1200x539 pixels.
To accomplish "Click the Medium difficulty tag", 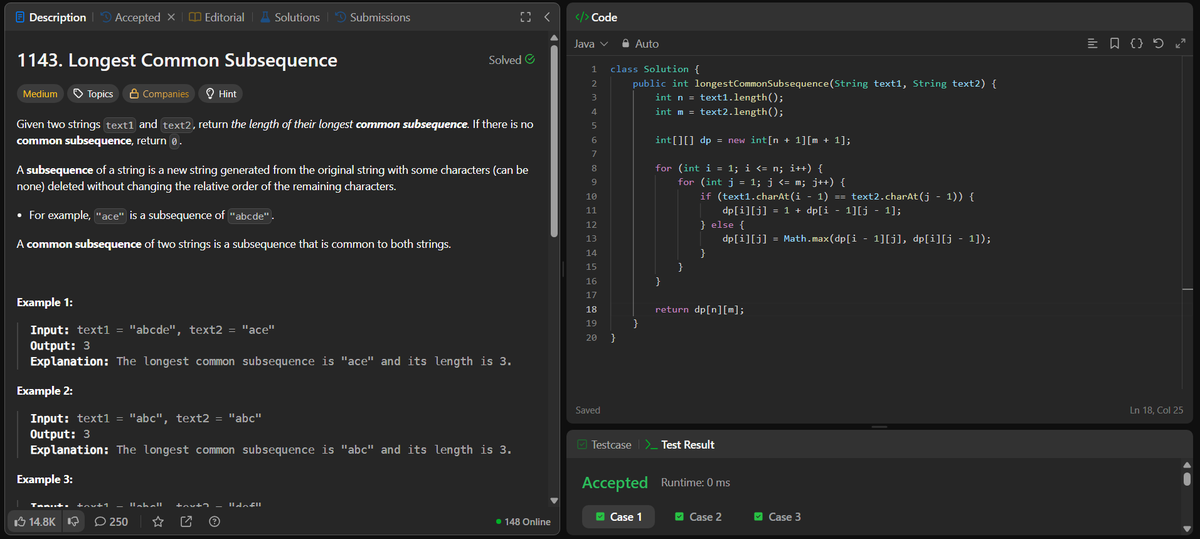I will (40, 93).
